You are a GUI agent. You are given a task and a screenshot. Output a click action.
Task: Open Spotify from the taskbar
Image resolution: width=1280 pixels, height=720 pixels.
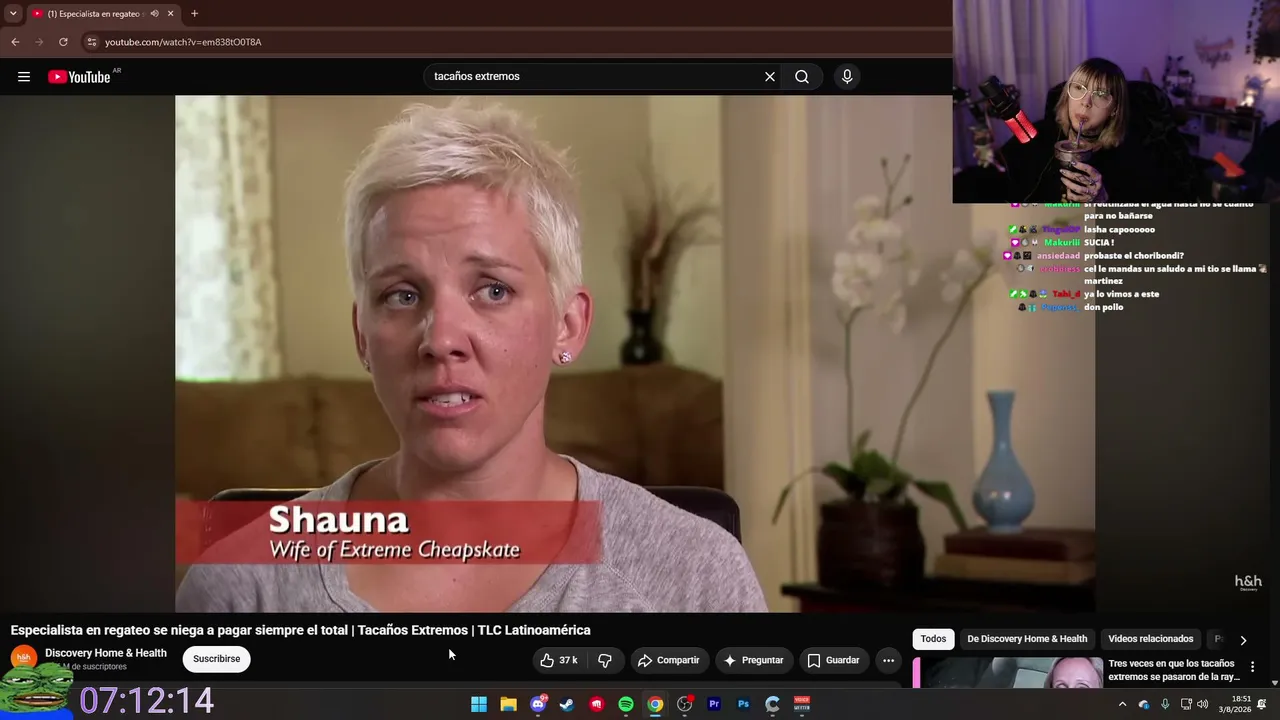click(626, 704)
